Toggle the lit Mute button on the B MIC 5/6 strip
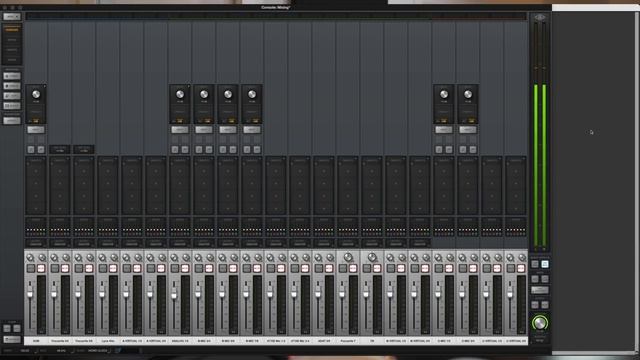640x360 pixels. [233, 269]
